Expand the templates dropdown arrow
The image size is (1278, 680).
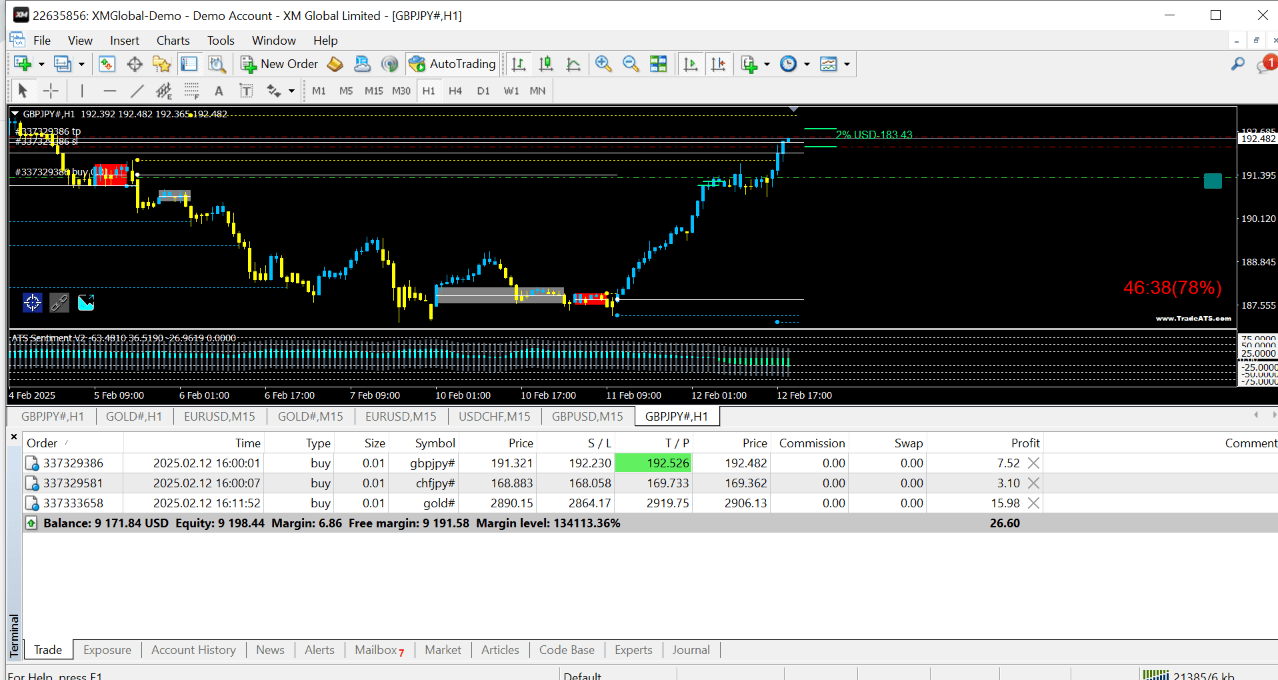pos(847,64)
